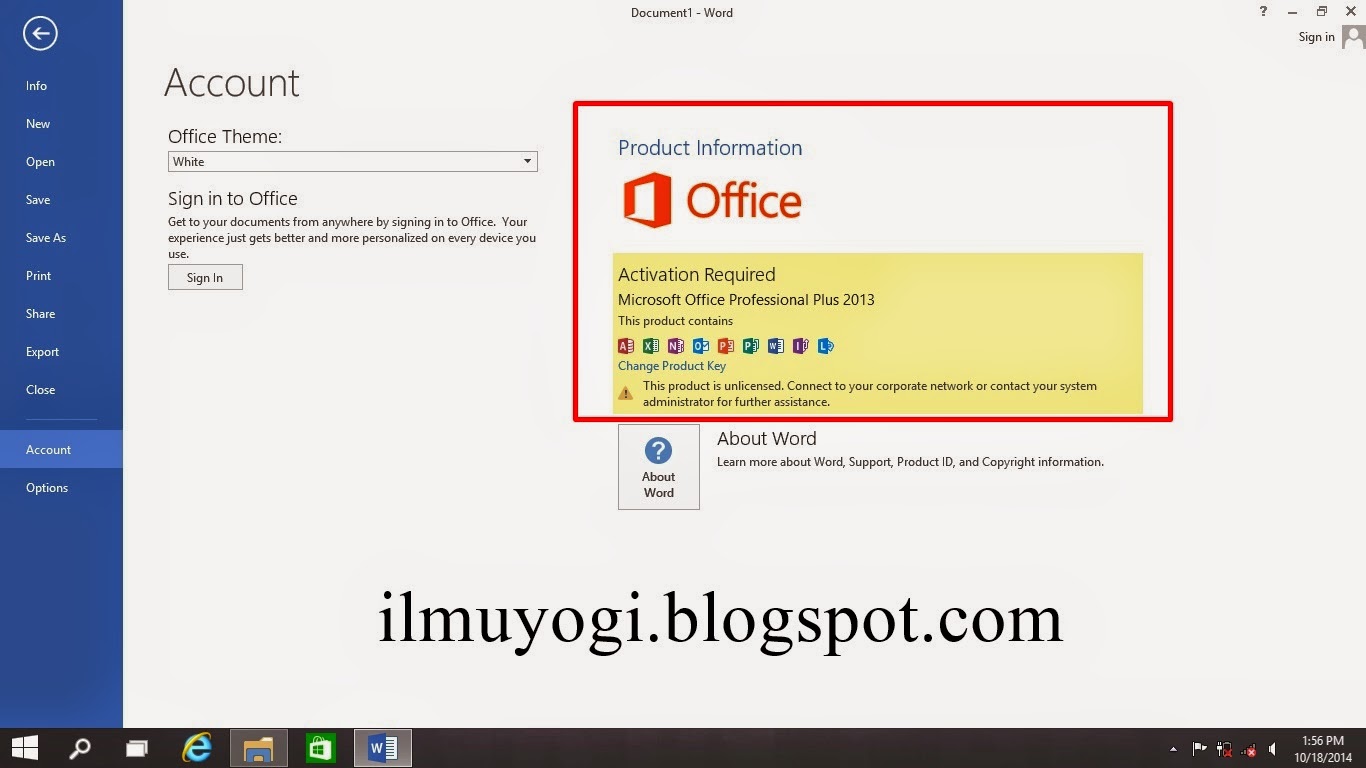The image size is (1366, 768).
Task: Select the Account menu item
Action: pyautogui.click(x=61, y=449)
